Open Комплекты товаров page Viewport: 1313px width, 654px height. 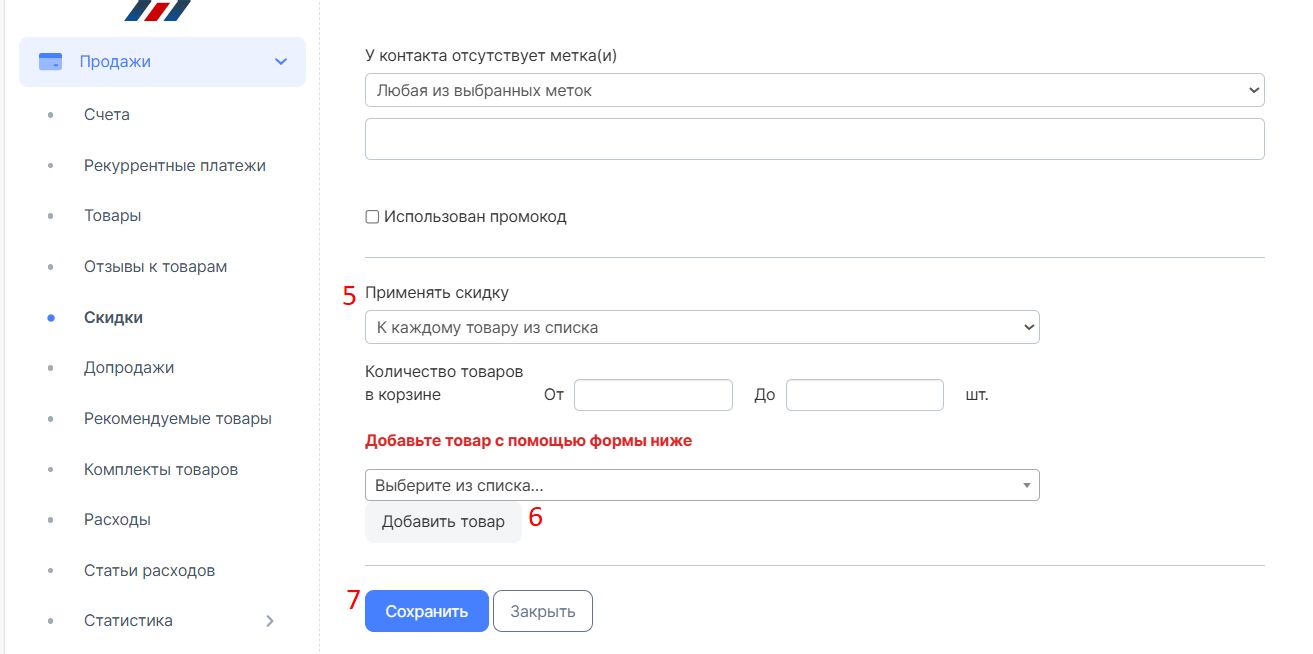click(x=161, y=470)
